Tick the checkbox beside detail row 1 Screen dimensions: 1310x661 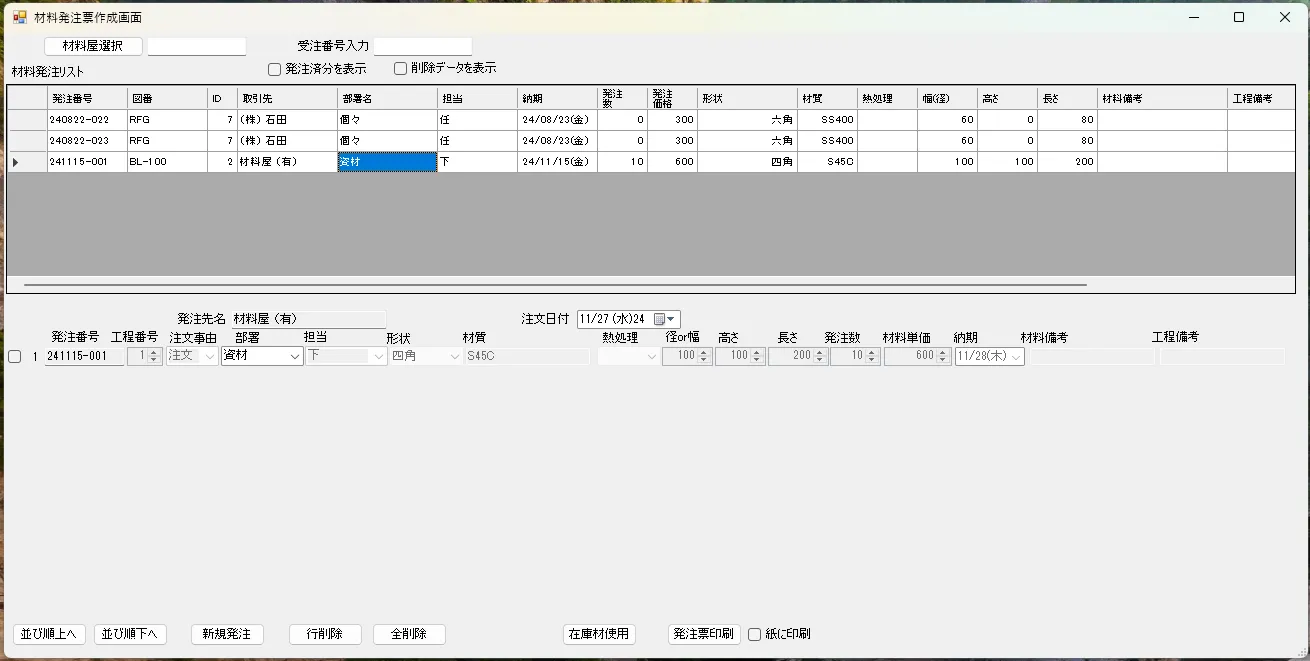[x=15, y=357]
